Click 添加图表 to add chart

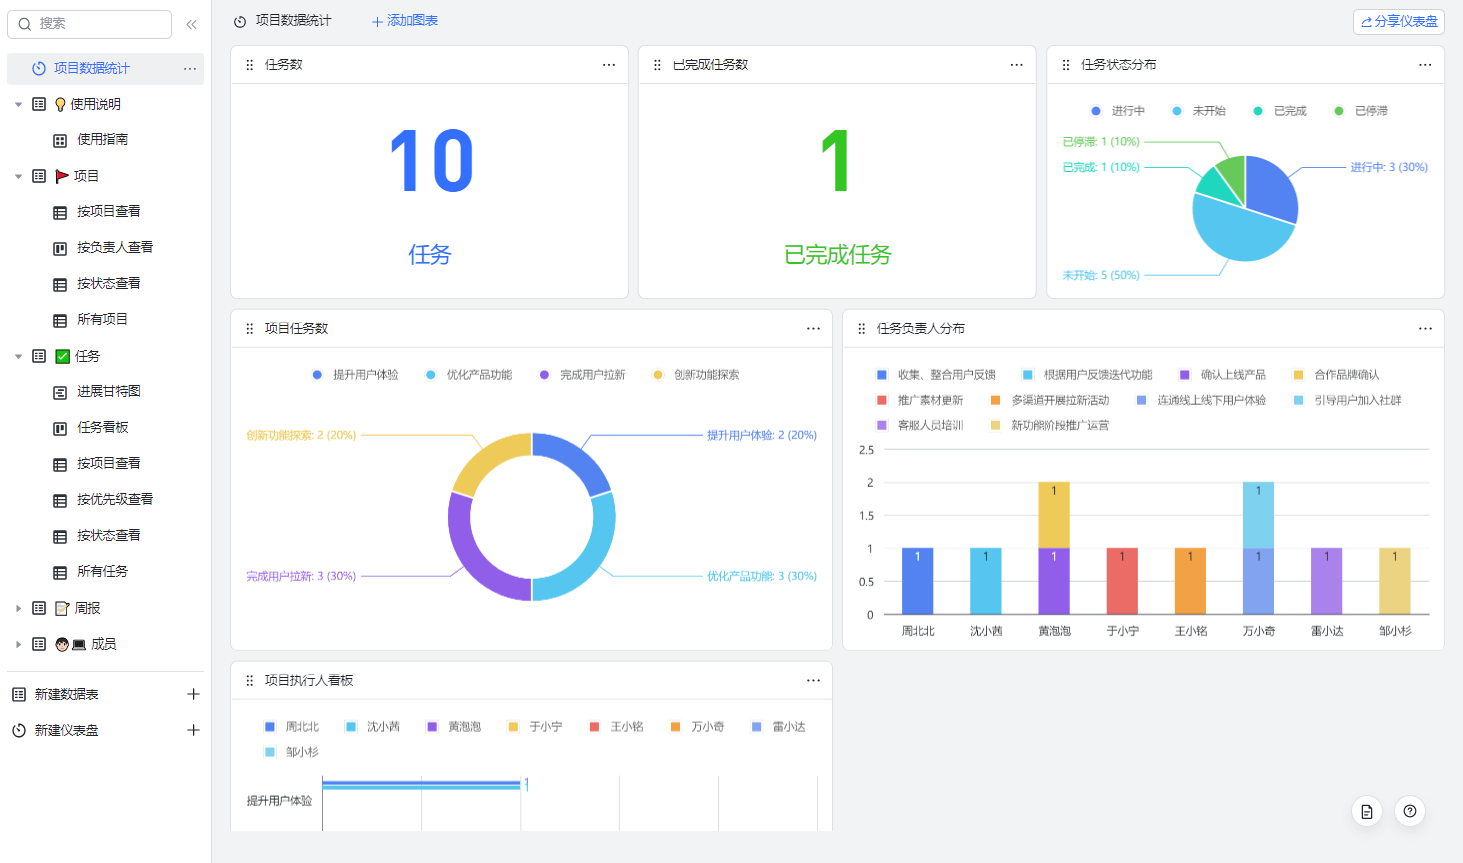pyautogui.click(x=405, y=21)
